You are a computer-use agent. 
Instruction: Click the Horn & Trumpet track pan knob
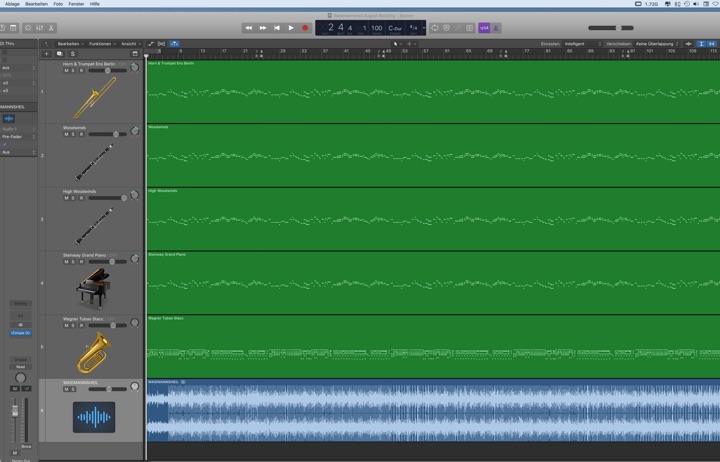(x=135, y=68)
